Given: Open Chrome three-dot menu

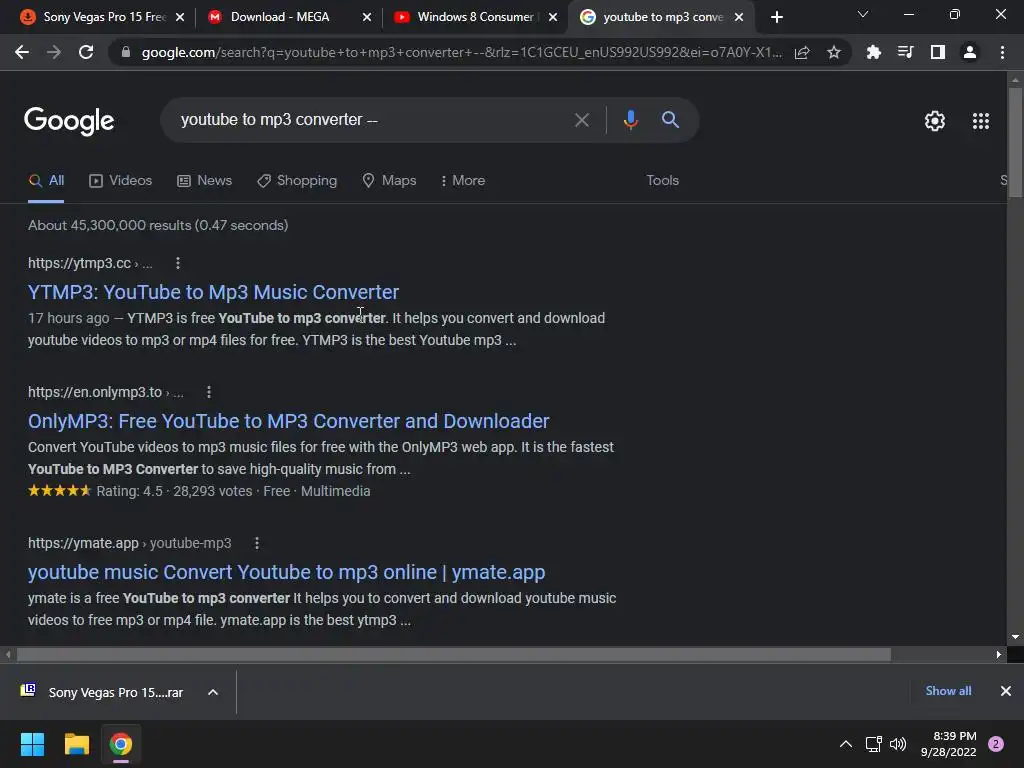Looking at the screenshot, I should click(x=1002, y=52).
